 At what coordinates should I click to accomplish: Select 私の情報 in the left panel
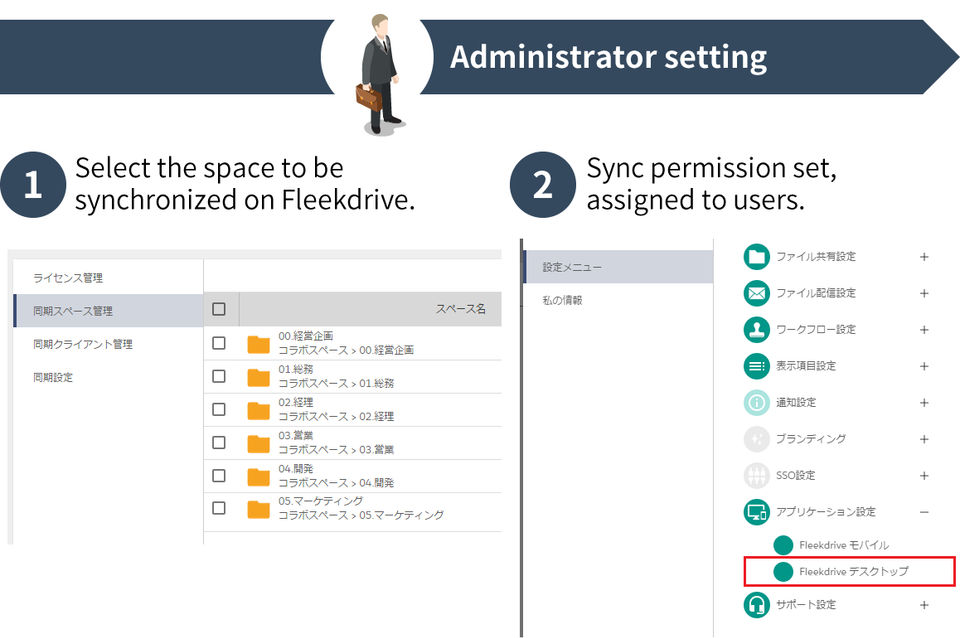[x=562, y=300]
